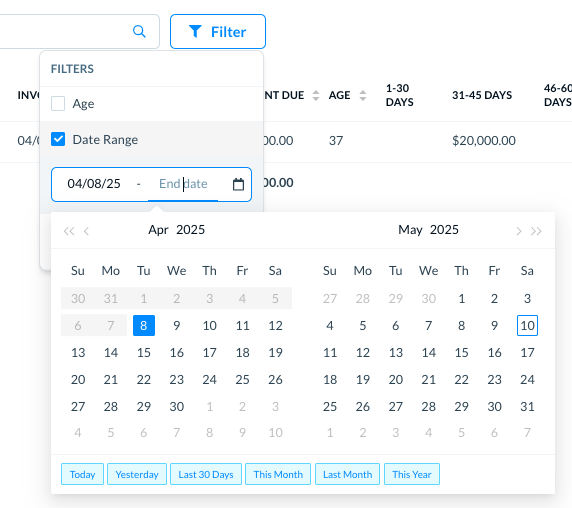Sort by Age column arrows
The height and width of the screenshot is (508, 572).
pyautogui.click(x=363, y=96)
